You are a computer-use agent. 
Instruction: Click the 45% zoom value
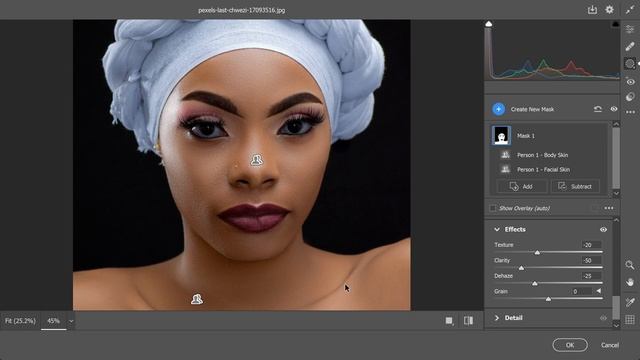pyautogui.click(x=53, y=321)
